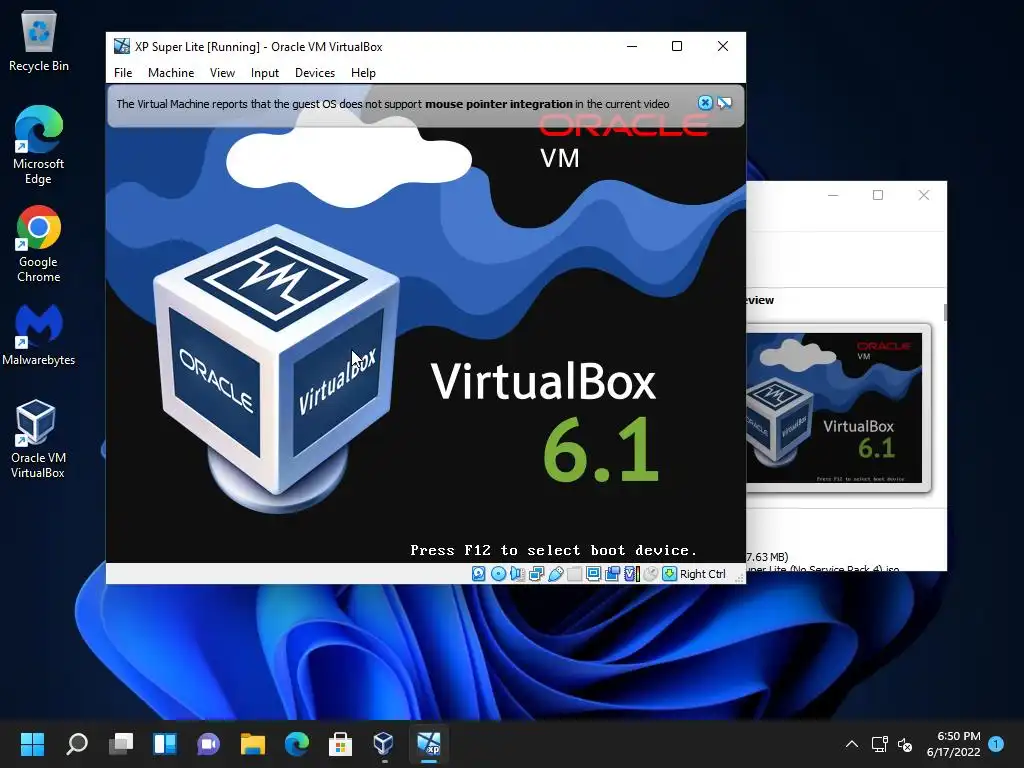This screenshot has height=768, width=1024.
Task: Open the Input menu
Action: 264,72
